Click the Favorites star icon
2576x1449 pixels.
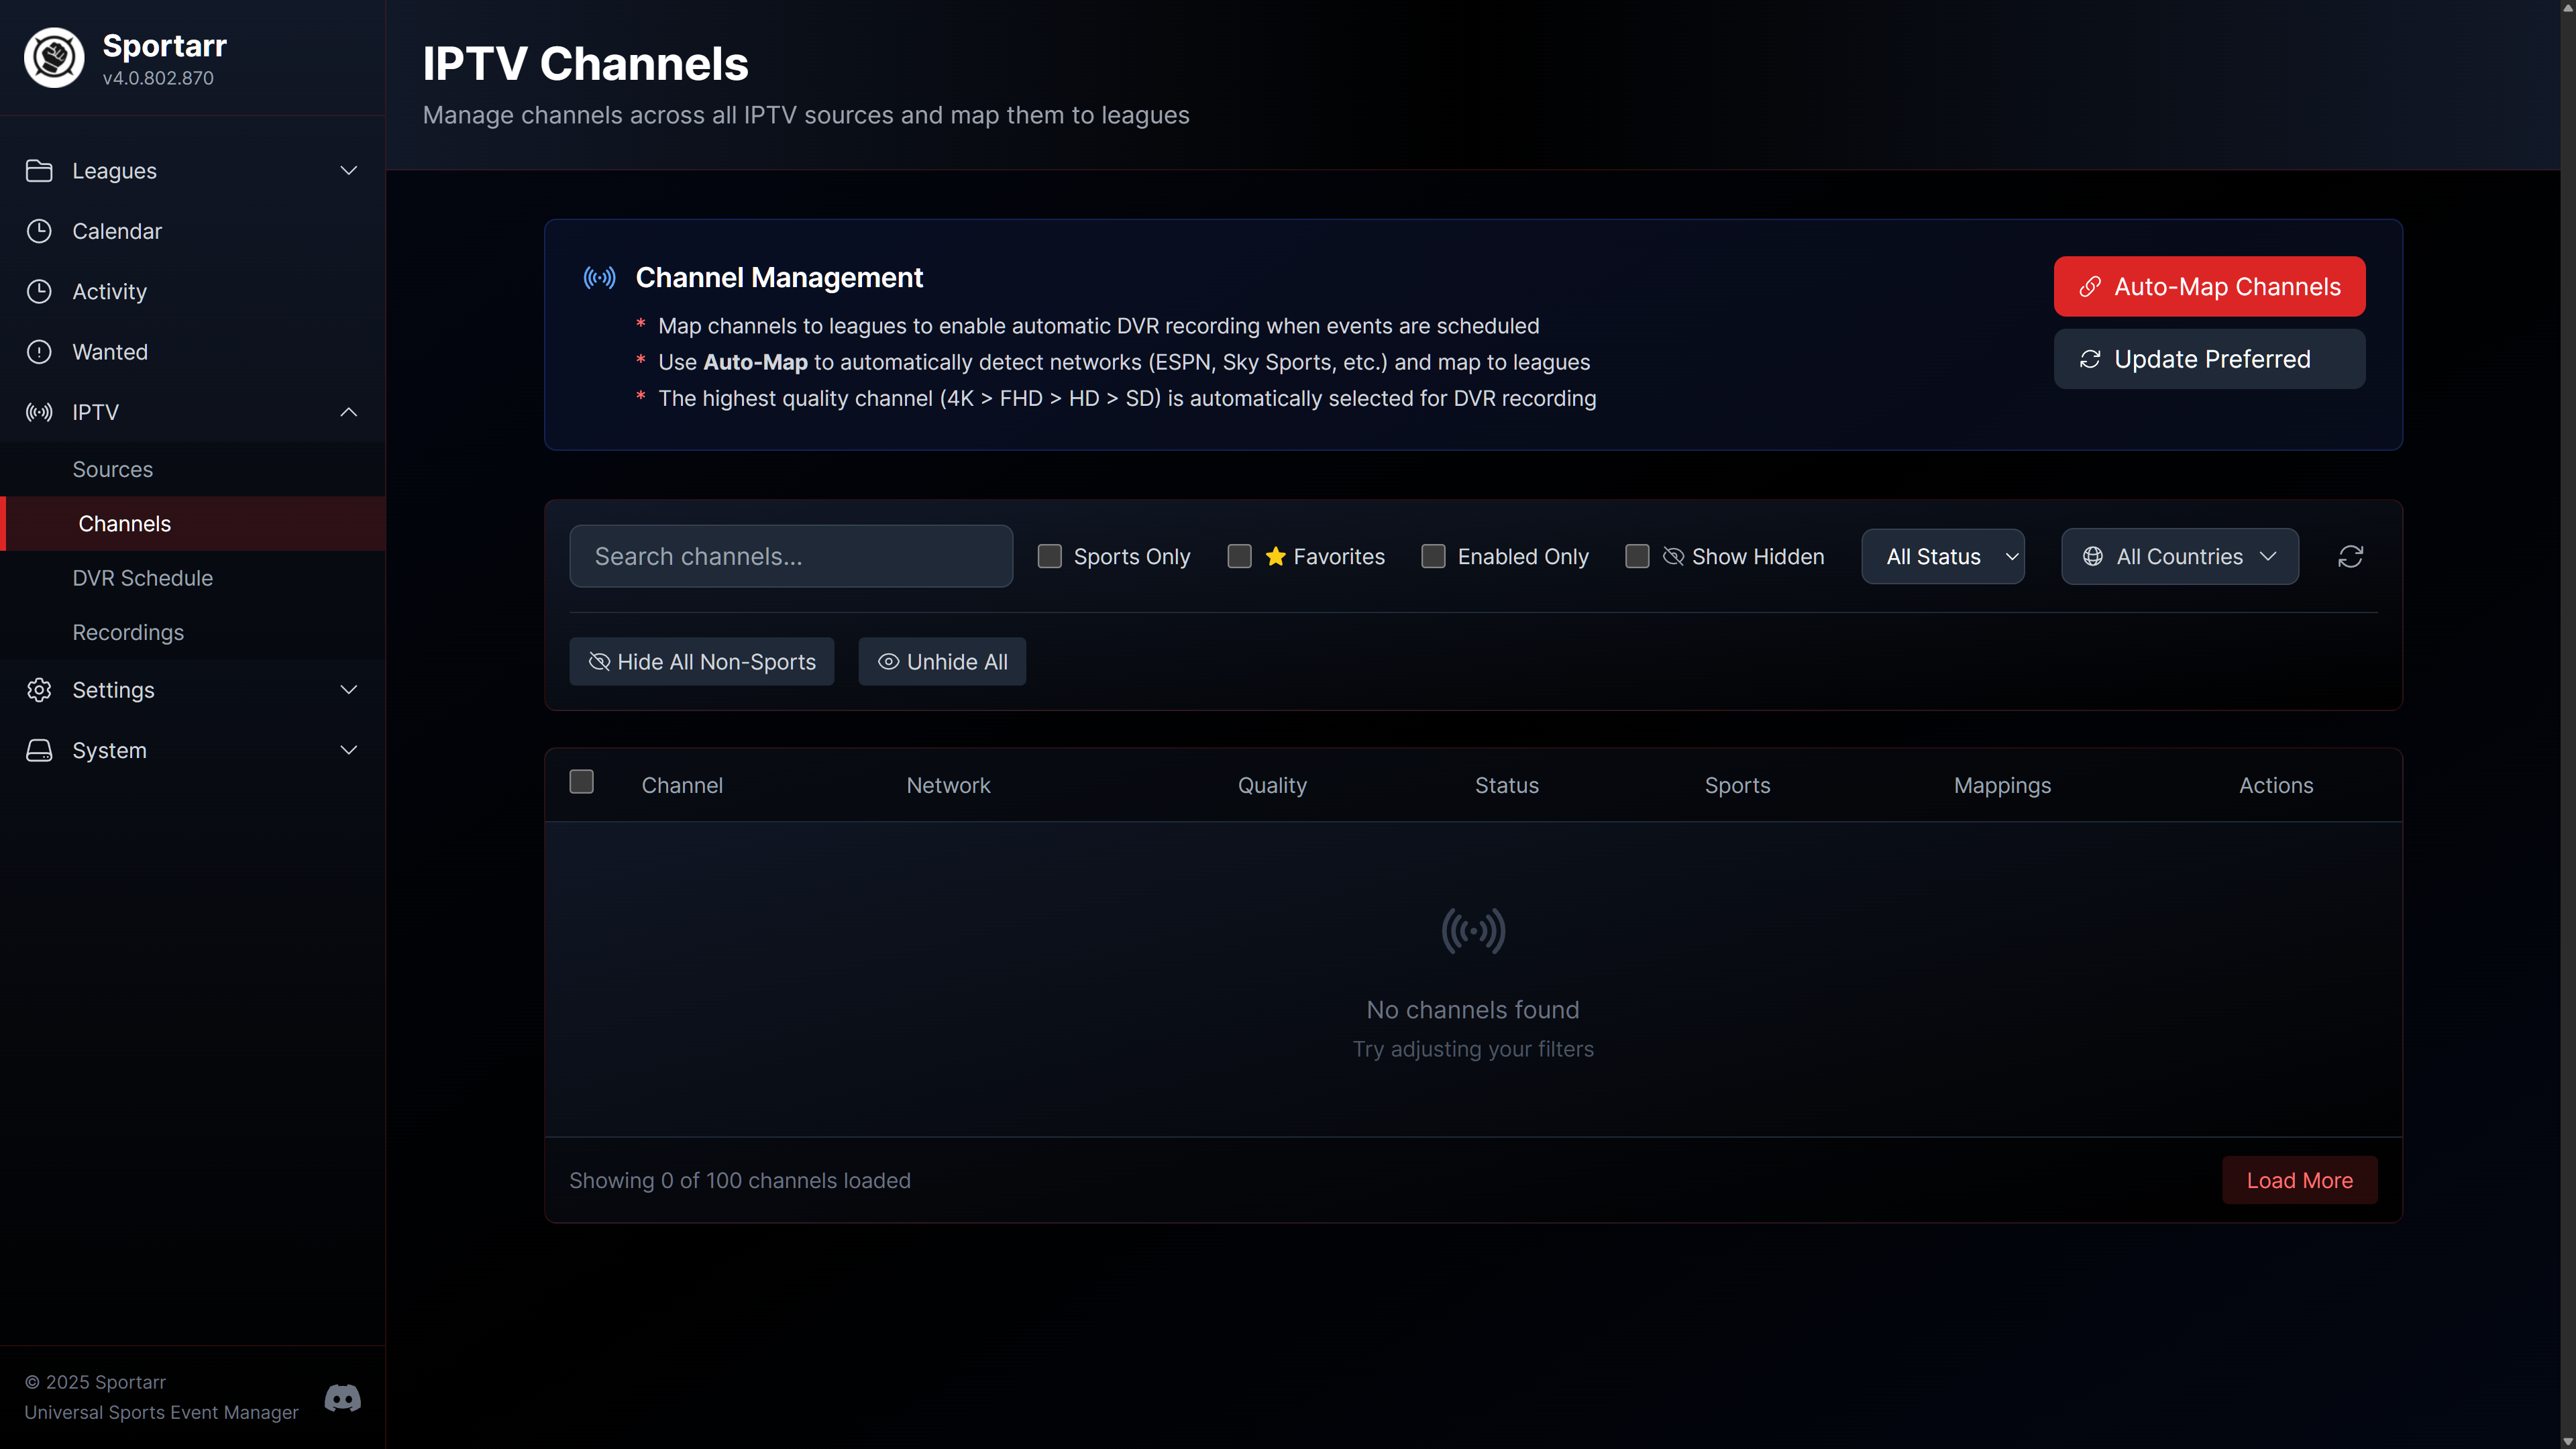[1275, 556]
